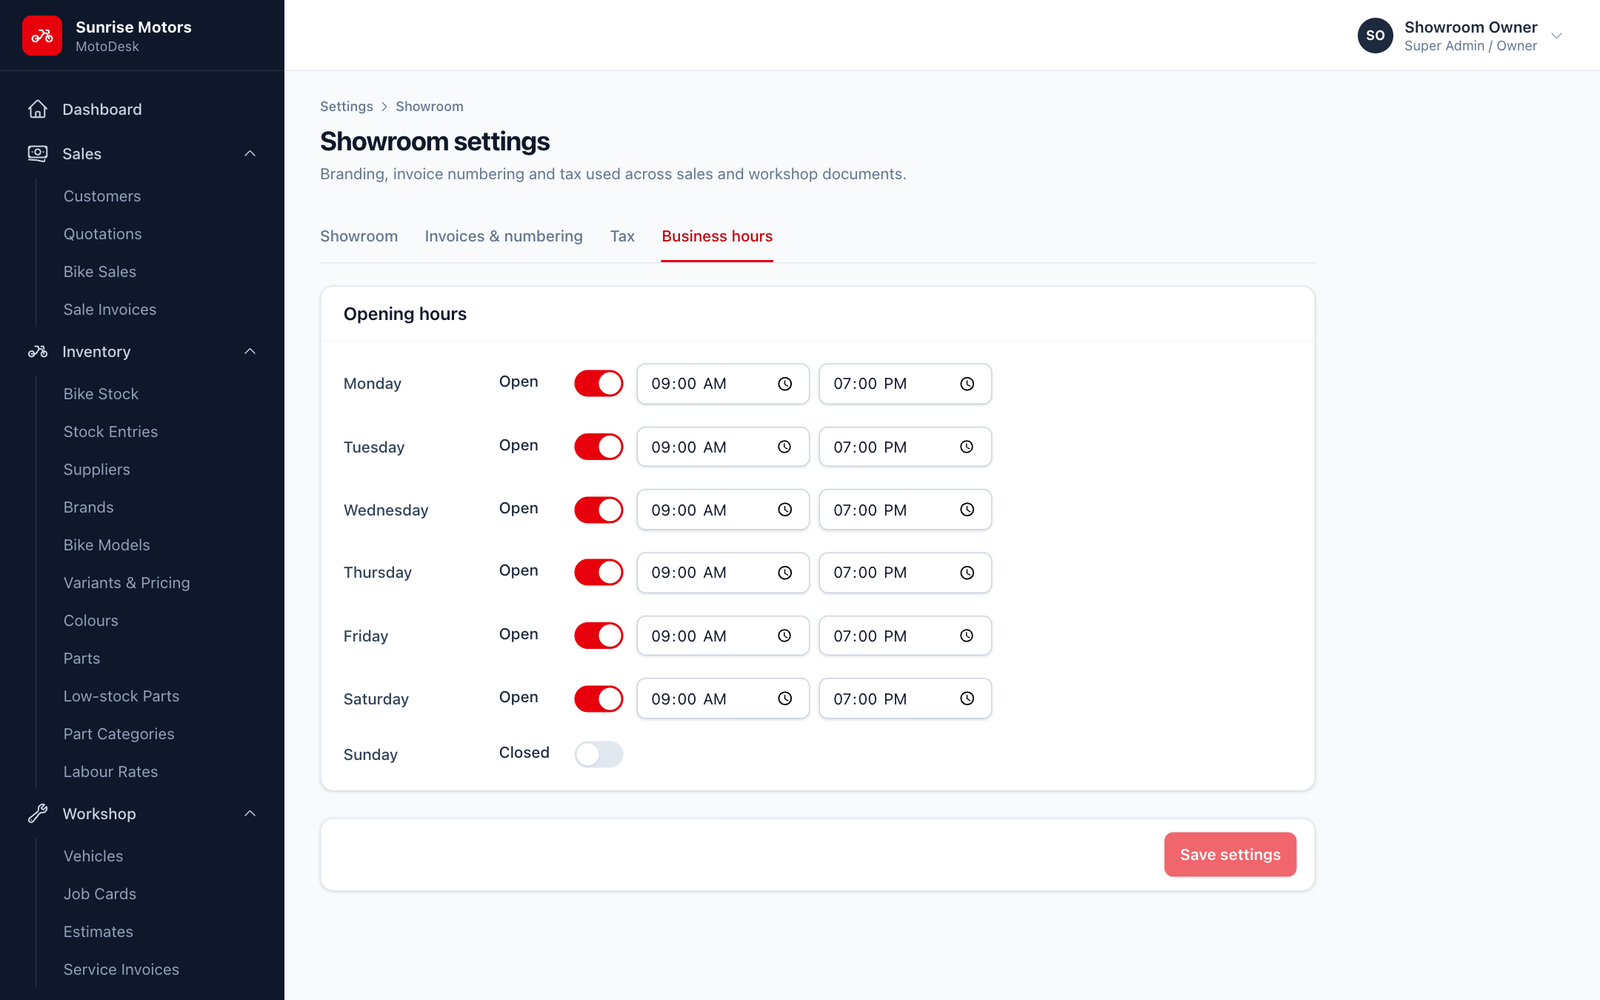Click the SO user avatar
The height and width of the screenshot is (1000, 1600).
coord(1375,35)
